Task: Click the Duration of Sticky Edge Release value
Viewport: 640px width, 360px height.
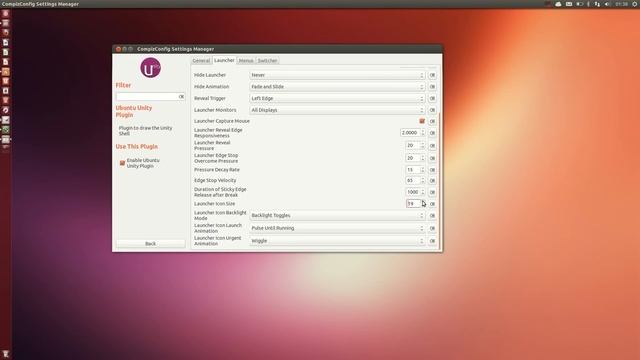Action: (413, 192)
